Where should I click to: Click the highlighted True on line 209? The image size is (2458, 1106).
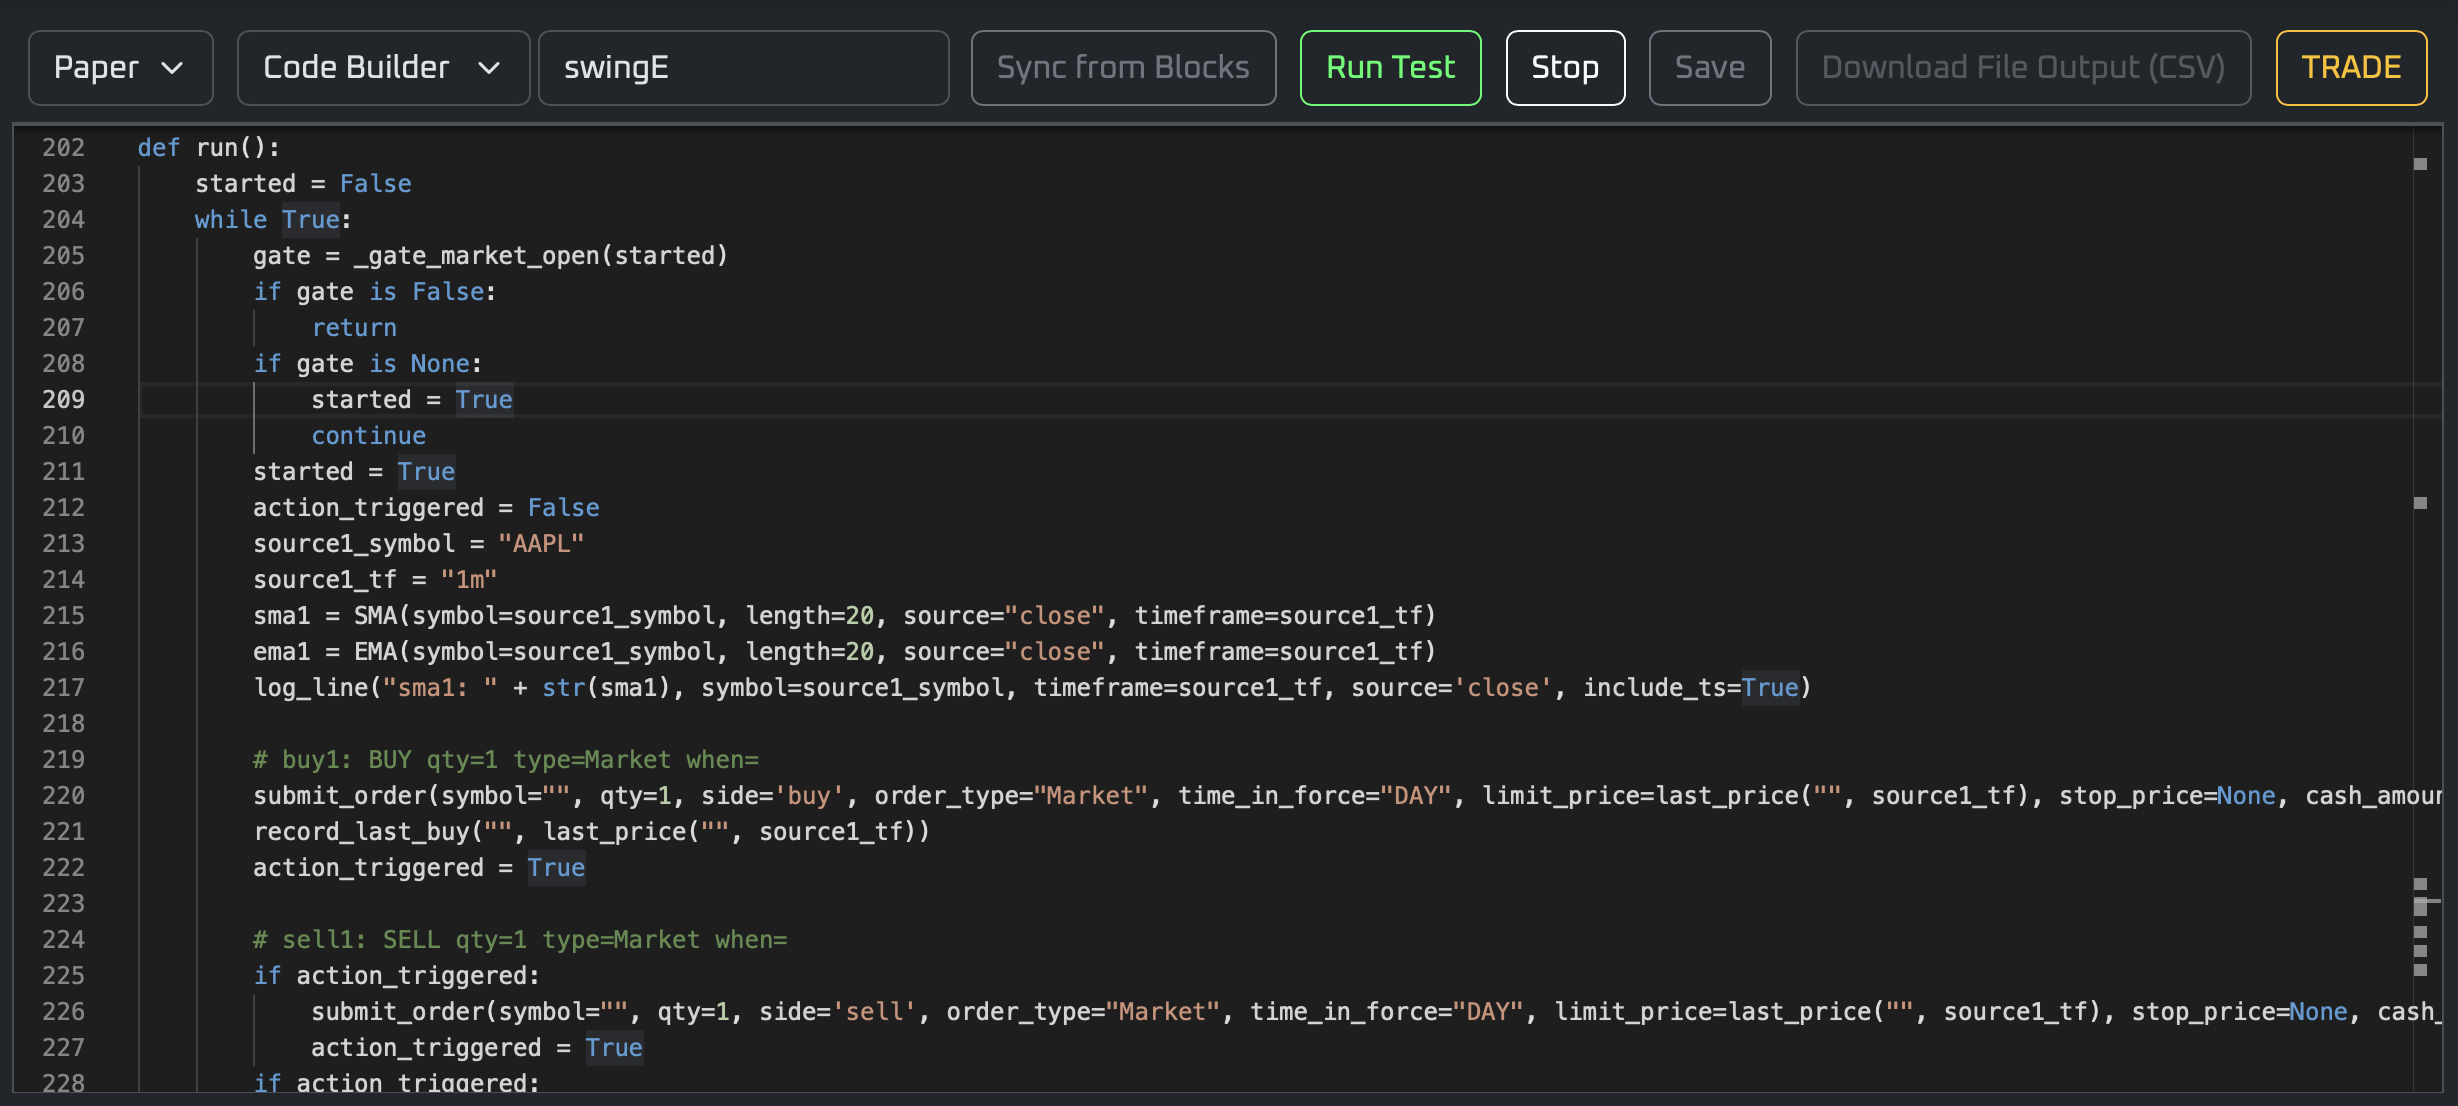click(485, 399)
